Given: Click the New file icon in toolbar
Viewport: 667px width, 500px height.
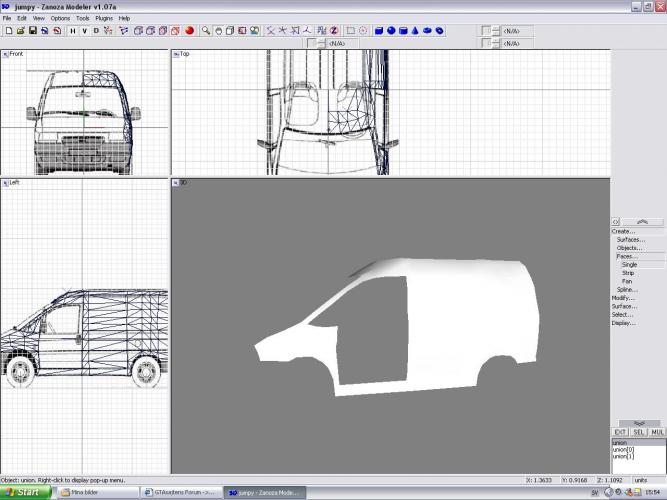Looking at the screenshot, I should pos(8,31).
